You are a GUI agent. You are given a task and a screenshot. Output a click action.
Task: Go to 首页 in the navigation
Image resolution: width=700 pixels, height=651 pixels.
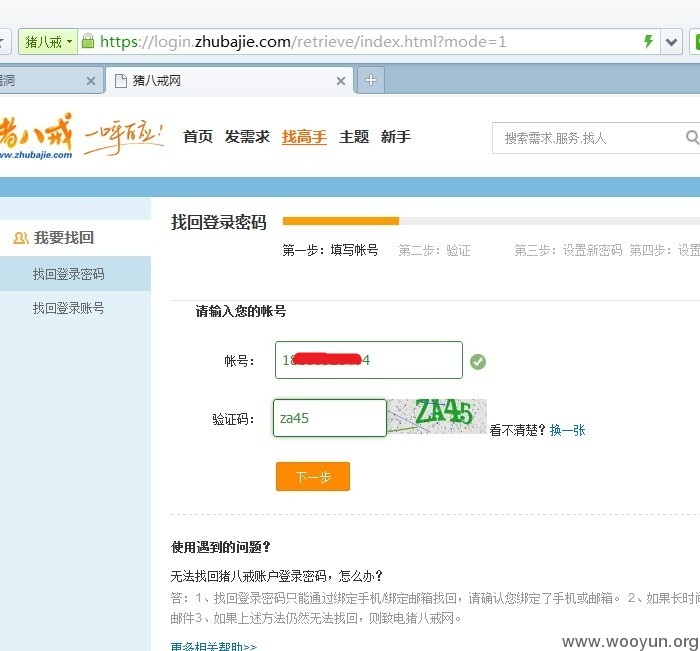pos(198,137)
